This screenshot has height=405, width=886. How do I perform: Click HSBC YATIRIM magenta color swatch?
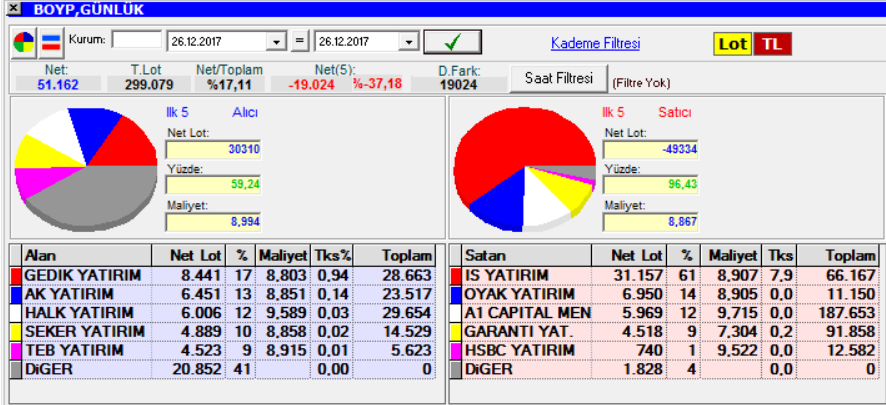pyautogui.click(x=456, y=350)
